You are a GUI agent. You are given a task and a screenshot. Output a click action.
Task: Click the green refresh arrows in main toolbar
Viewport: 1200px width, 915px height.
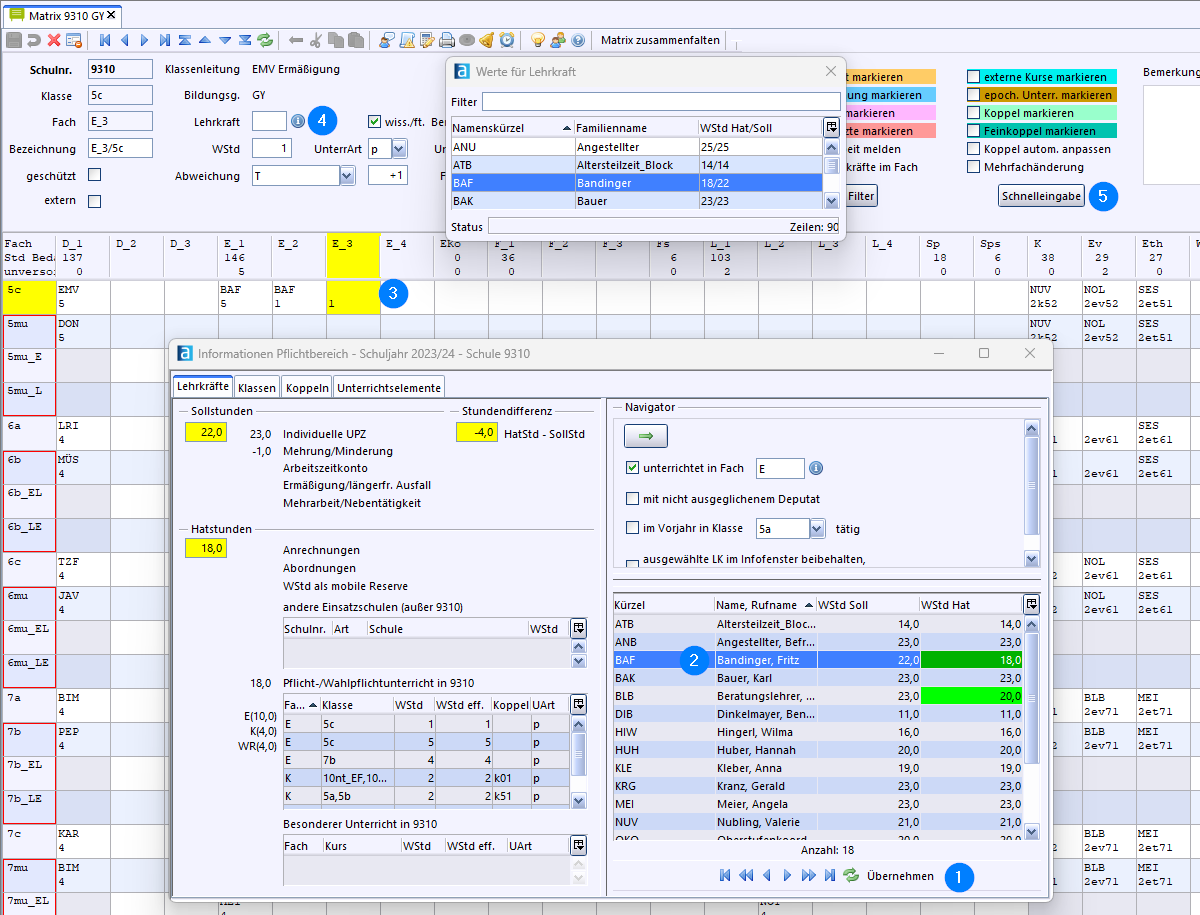click(265, 40)
